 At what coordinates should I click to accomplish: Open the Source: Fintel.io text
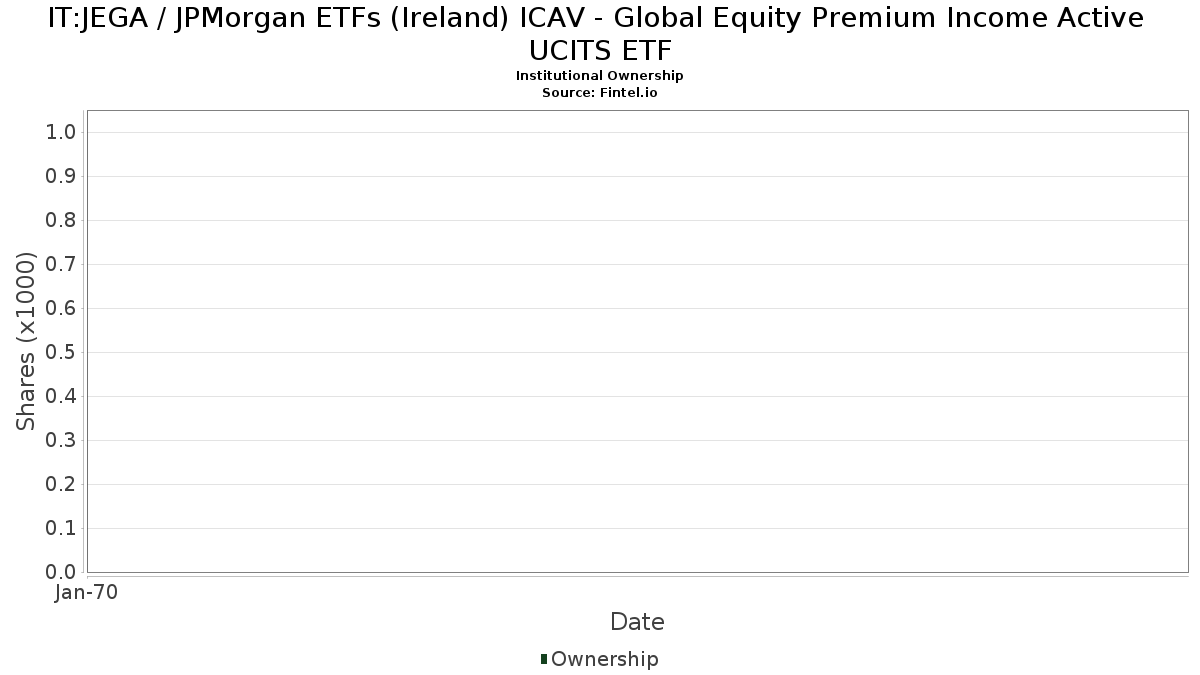(x=599, y=92)
